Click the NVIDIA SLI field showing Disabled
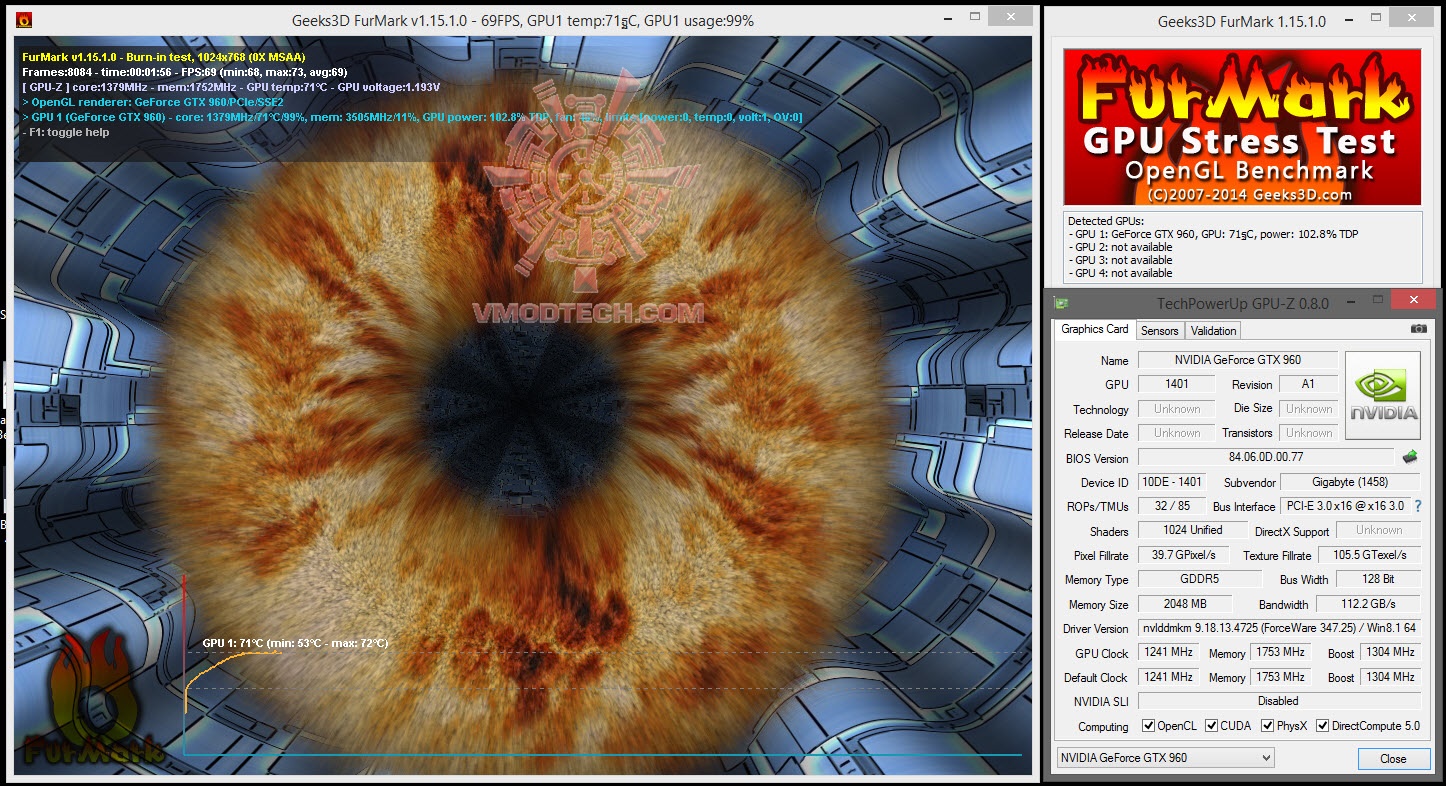The height and width of the screenshot is (786, 1446). pyautogui.click(x=1279, y=701)
